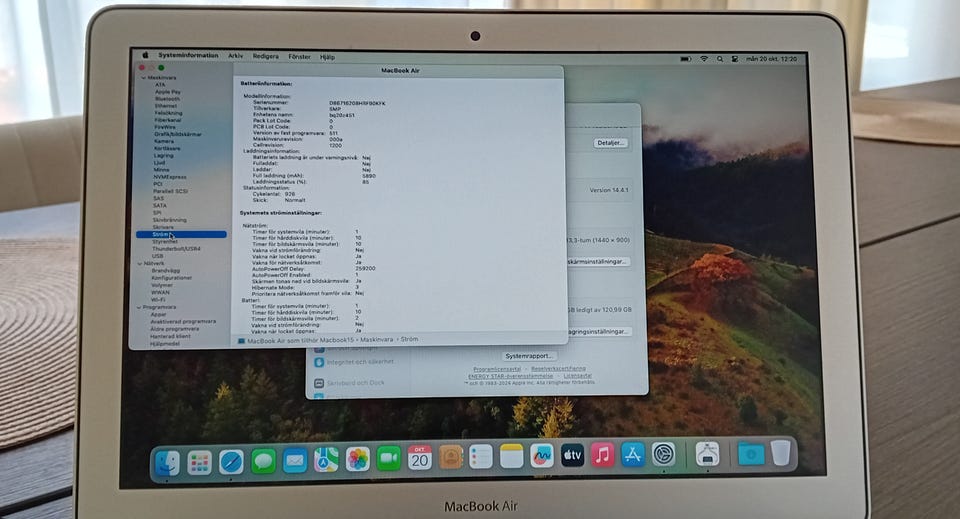The height and width of the screenshot is (519, 960).
Task: Open the Music app in Dock
Action: [602, 455]
